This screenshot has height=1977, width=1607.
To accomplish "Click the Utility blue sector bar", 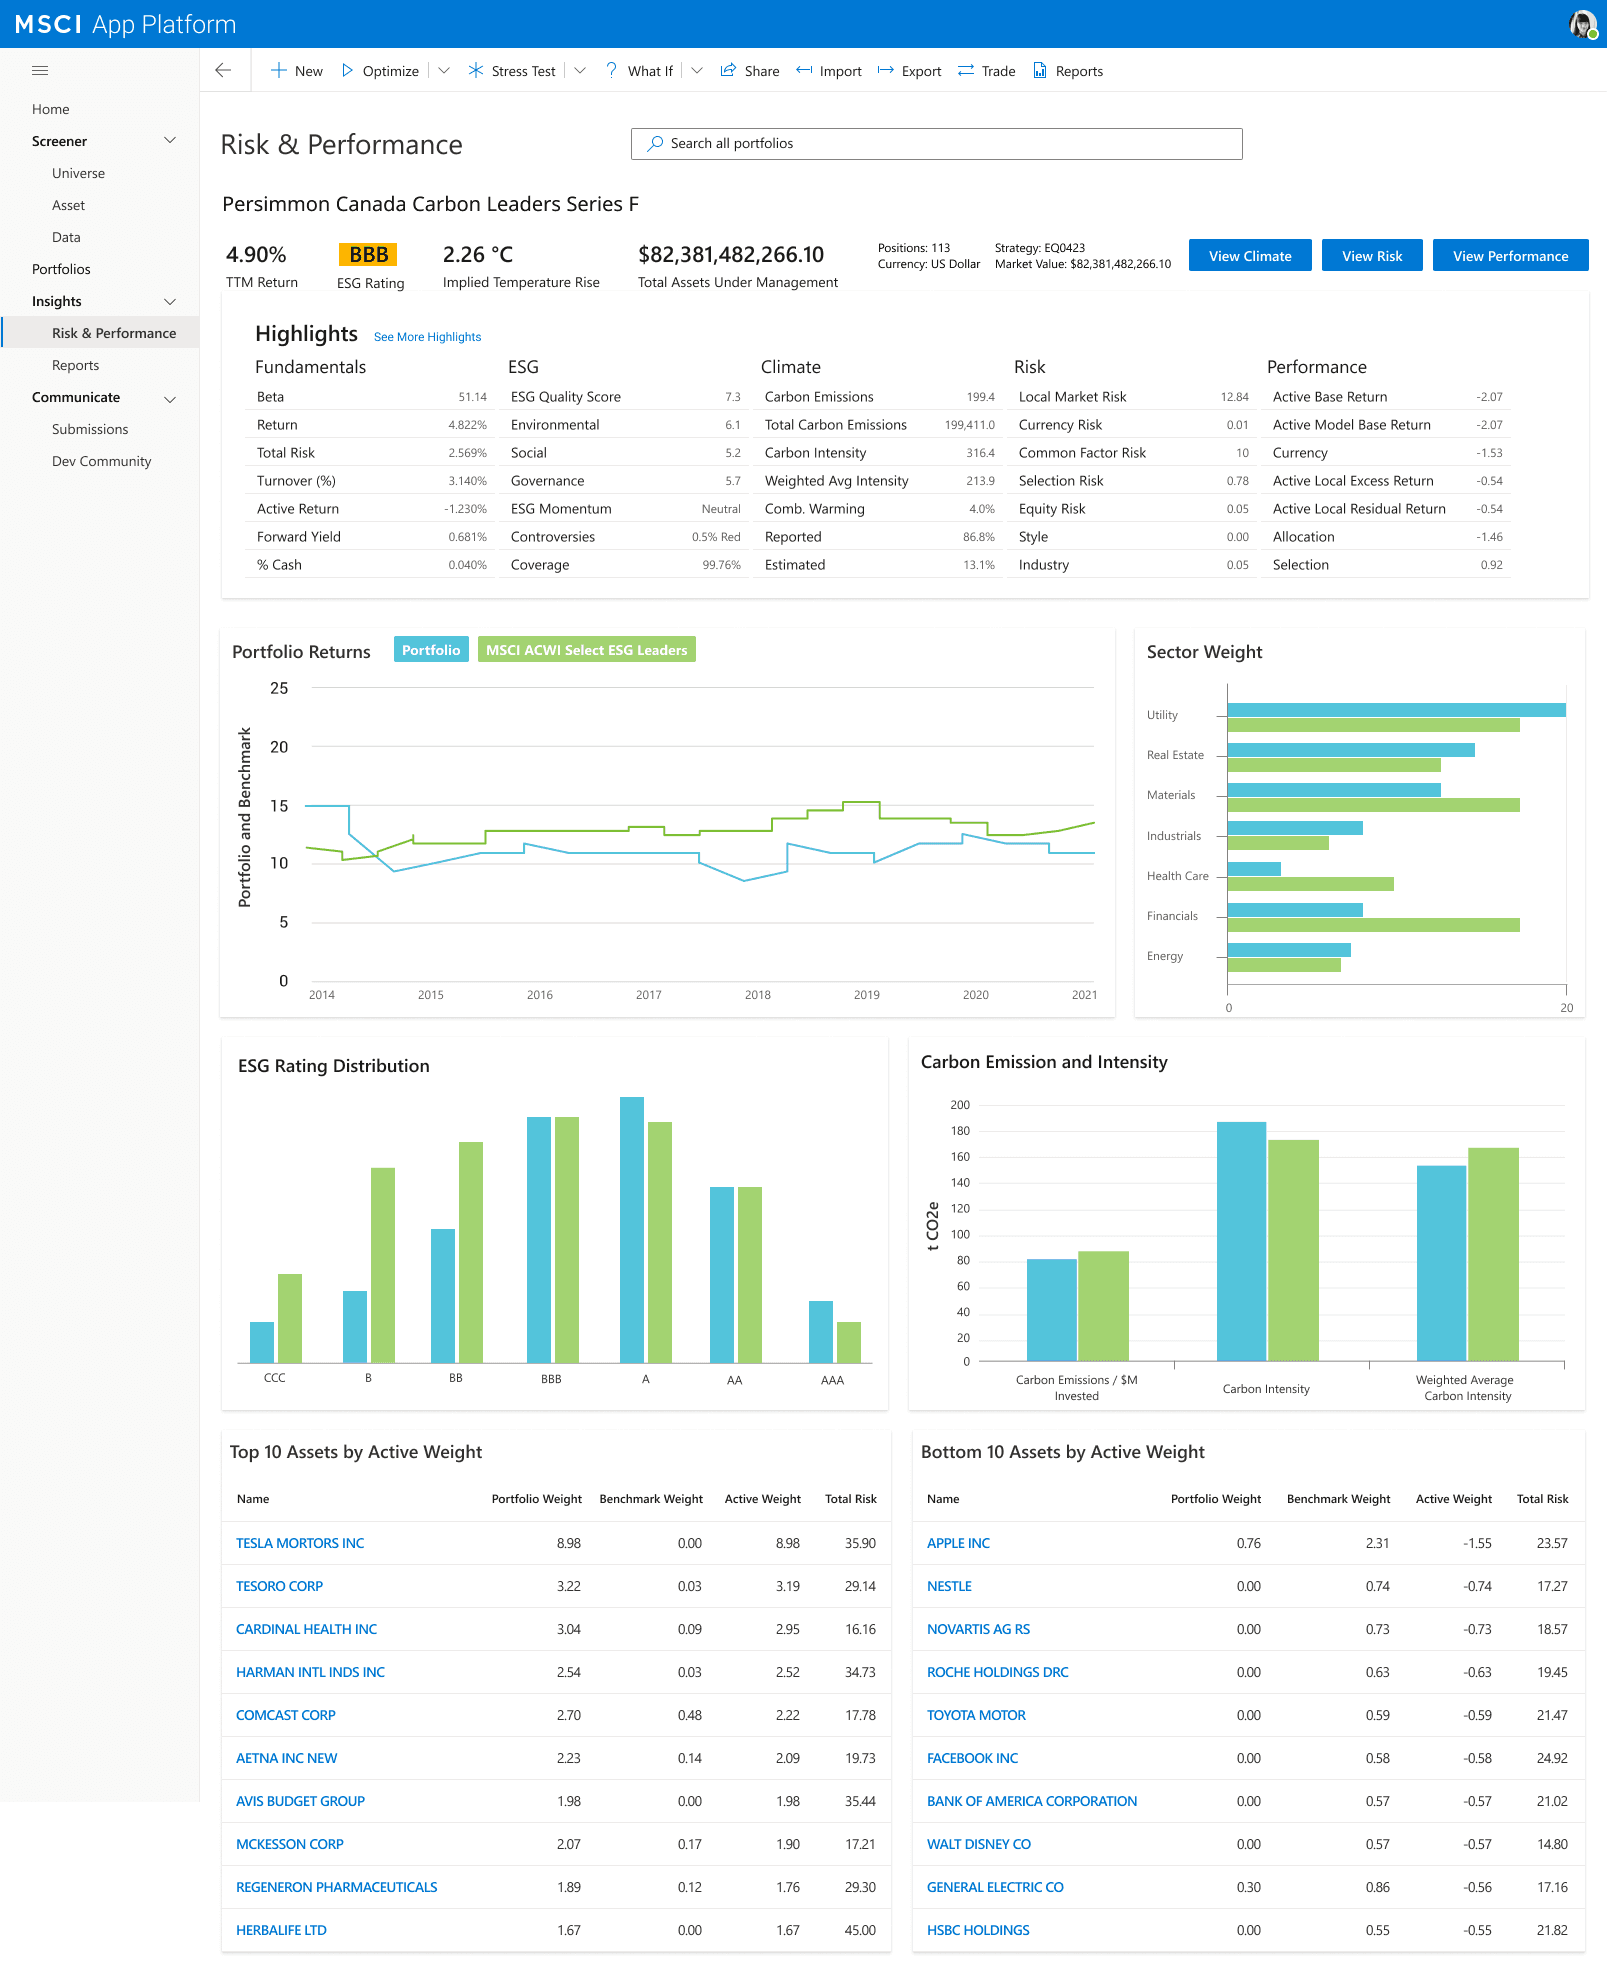I will (1396, 710).
